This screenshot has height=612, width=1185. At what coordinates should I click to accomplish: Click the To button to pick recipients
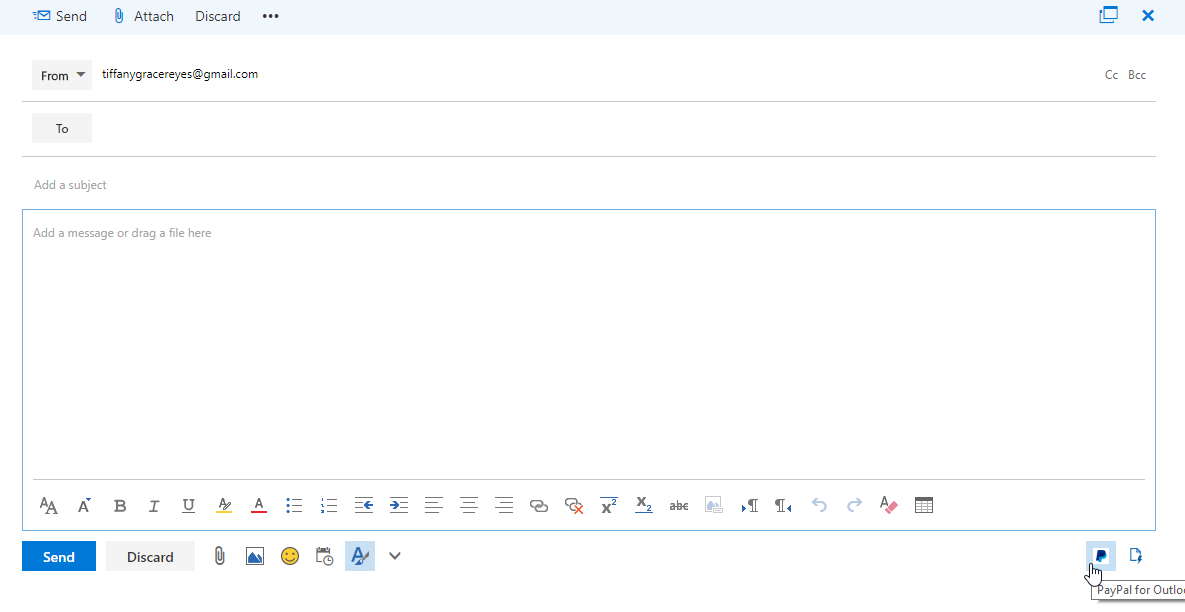(62, 128)
